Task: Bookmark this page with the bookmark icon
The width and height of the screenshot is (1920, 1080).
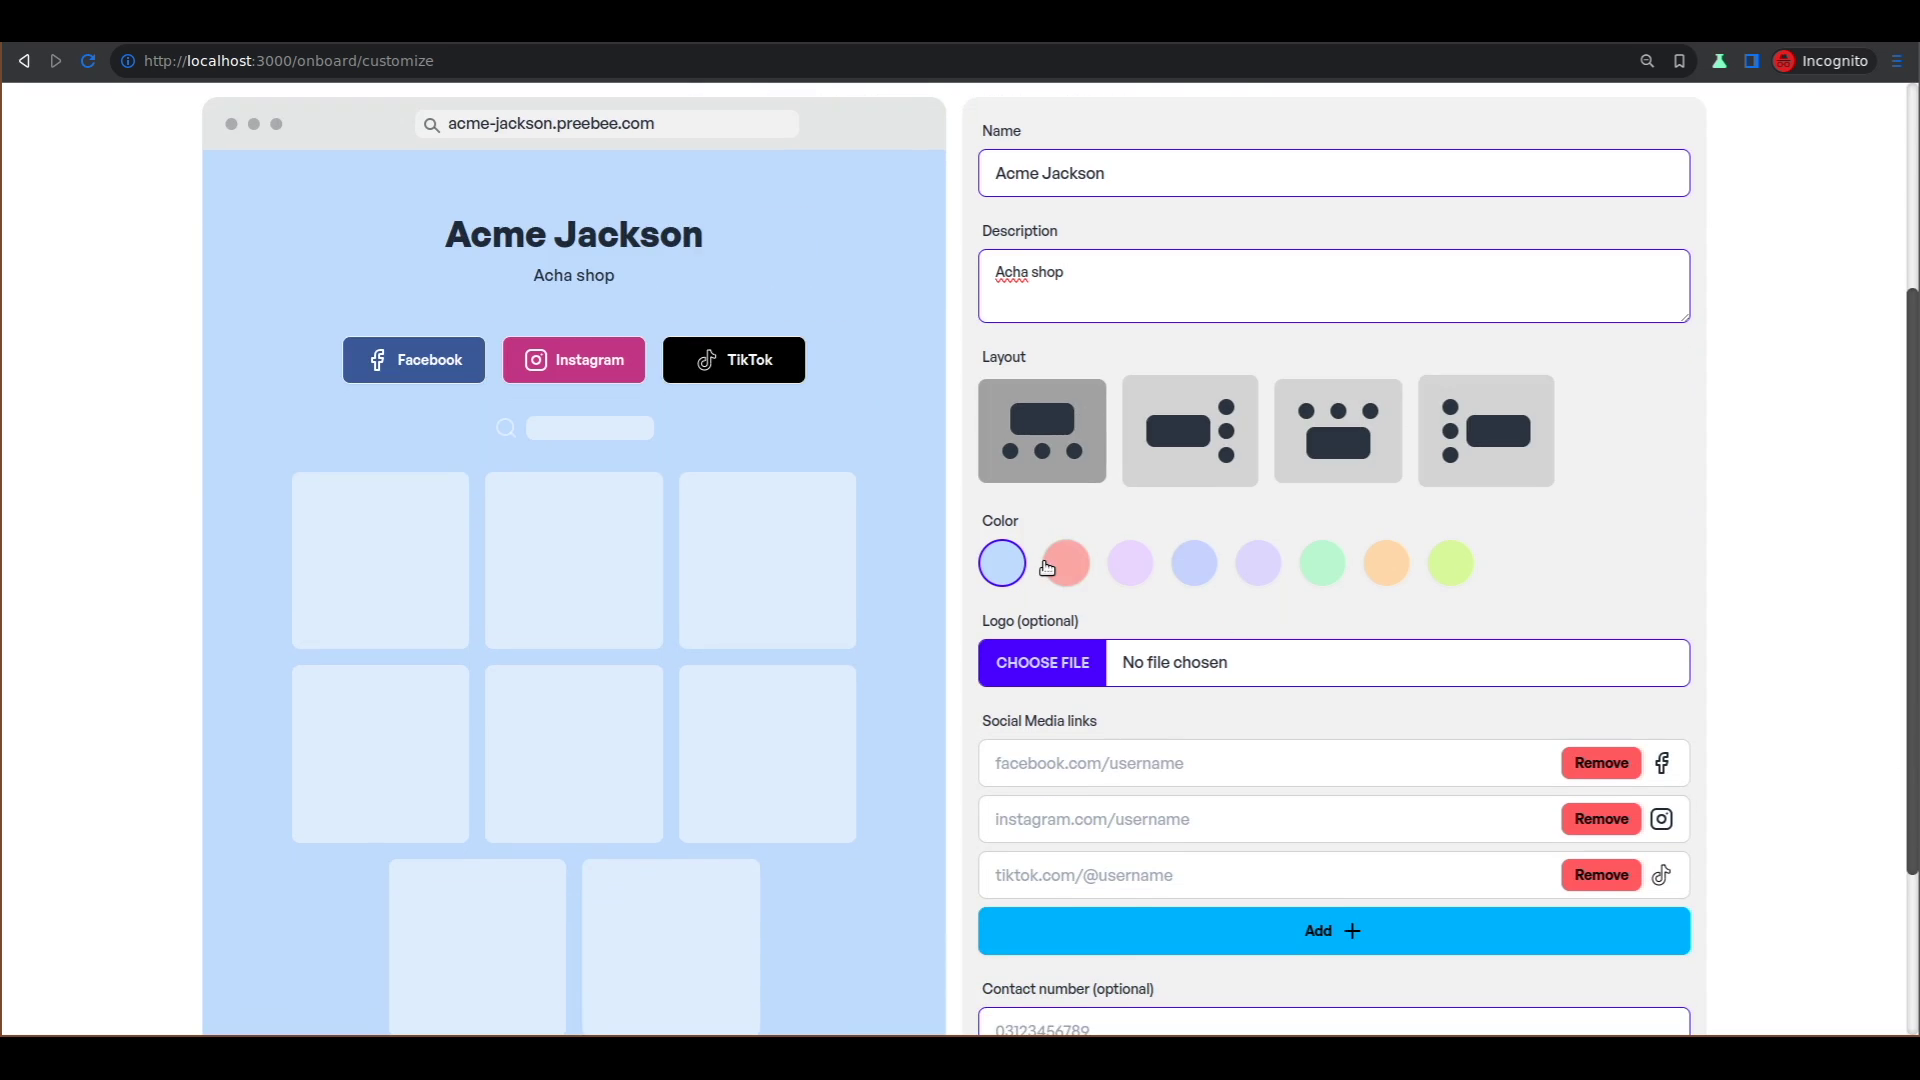Action: point(1679,61)
